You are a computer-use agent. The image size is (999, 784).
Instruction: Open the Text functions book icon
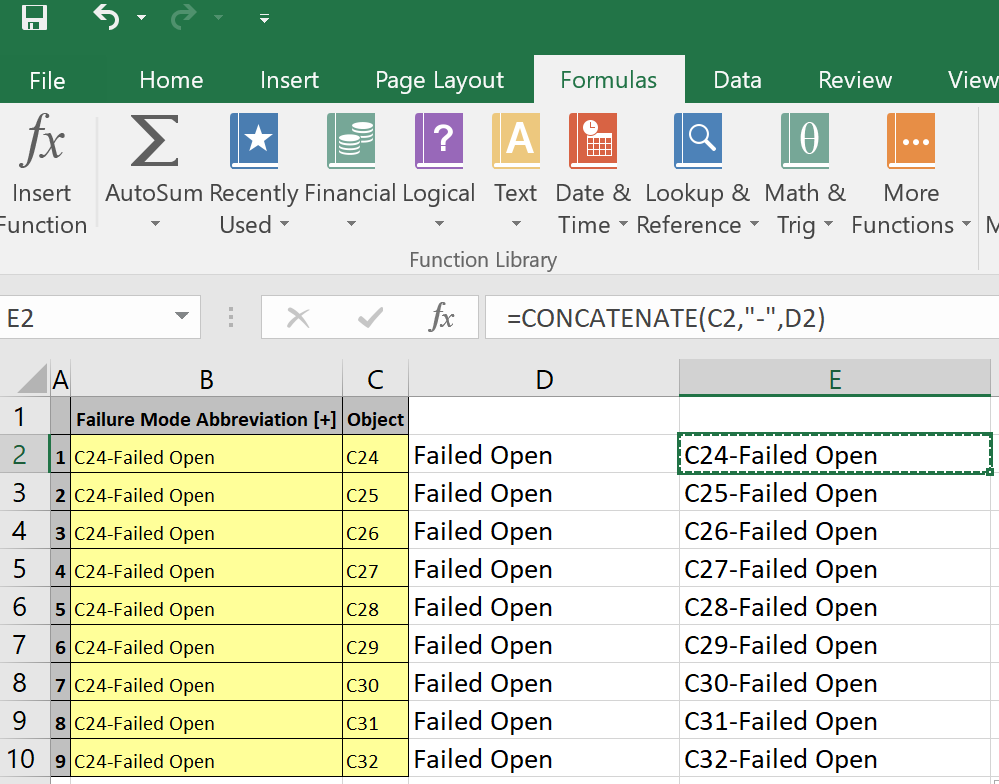pyautogui.click(x=516, y=140)
